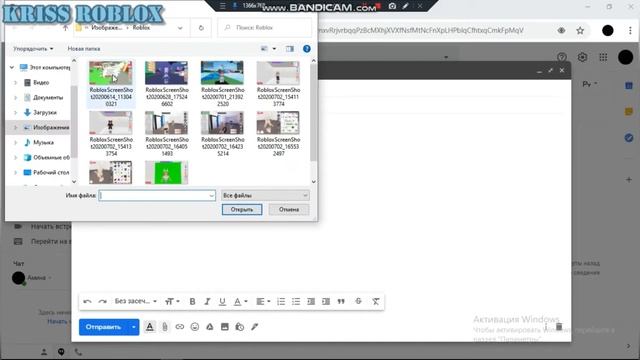Select thumbnail RobloxScreenShot20200614_11304

(x=111, y=84)
